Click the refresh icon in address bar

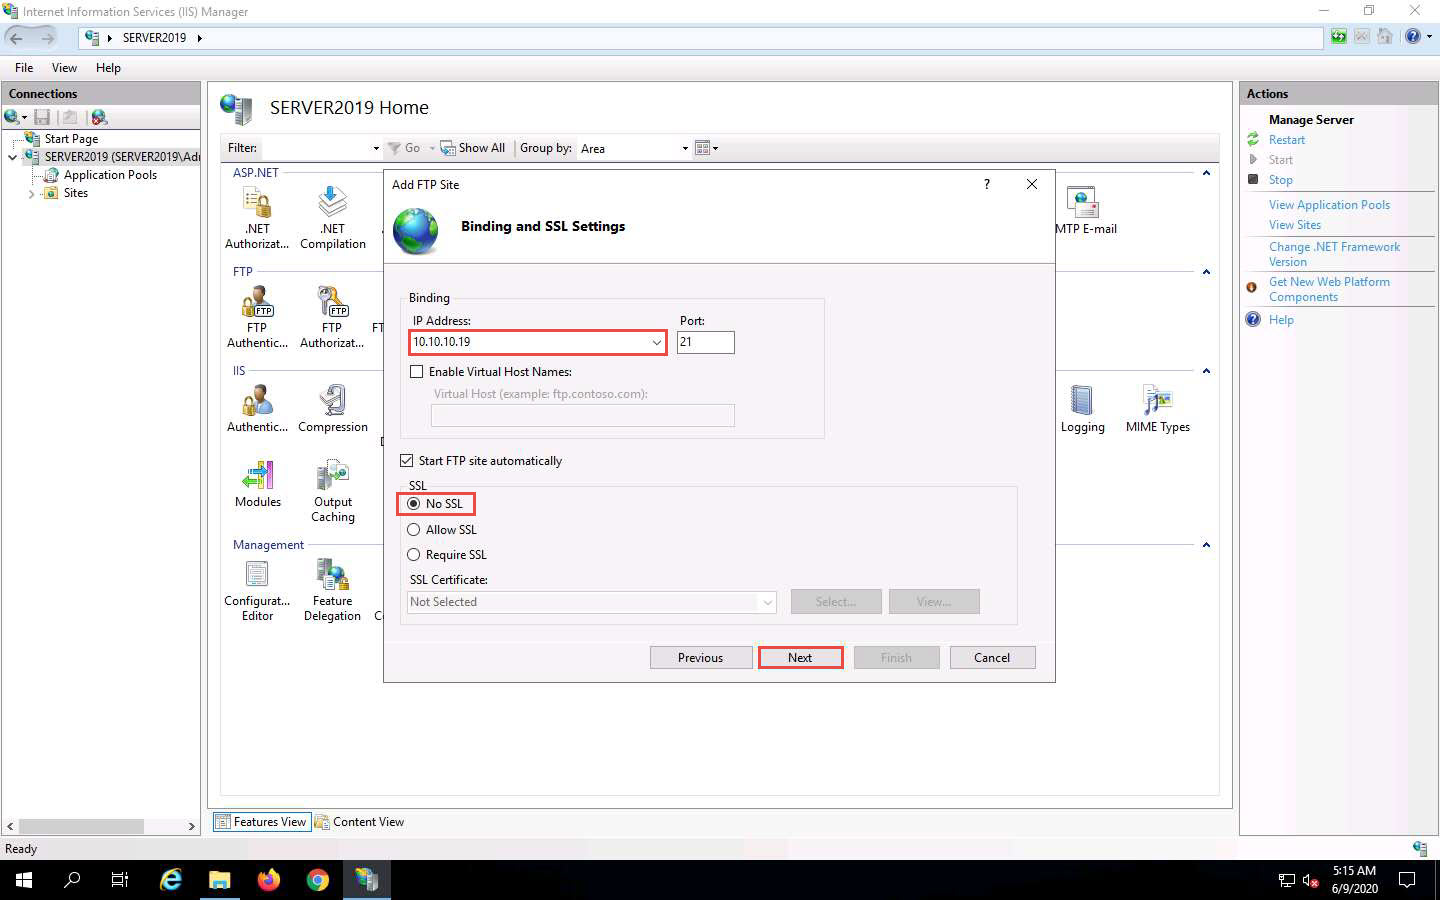pos(1339,37)
